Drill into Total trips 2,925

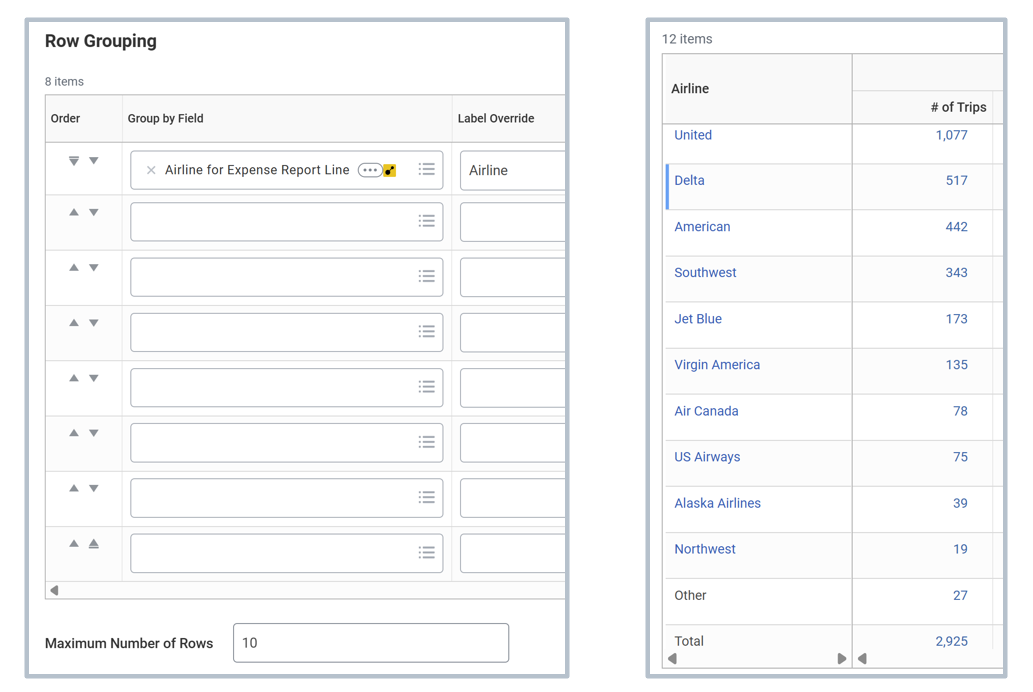[x=951, y=641]
